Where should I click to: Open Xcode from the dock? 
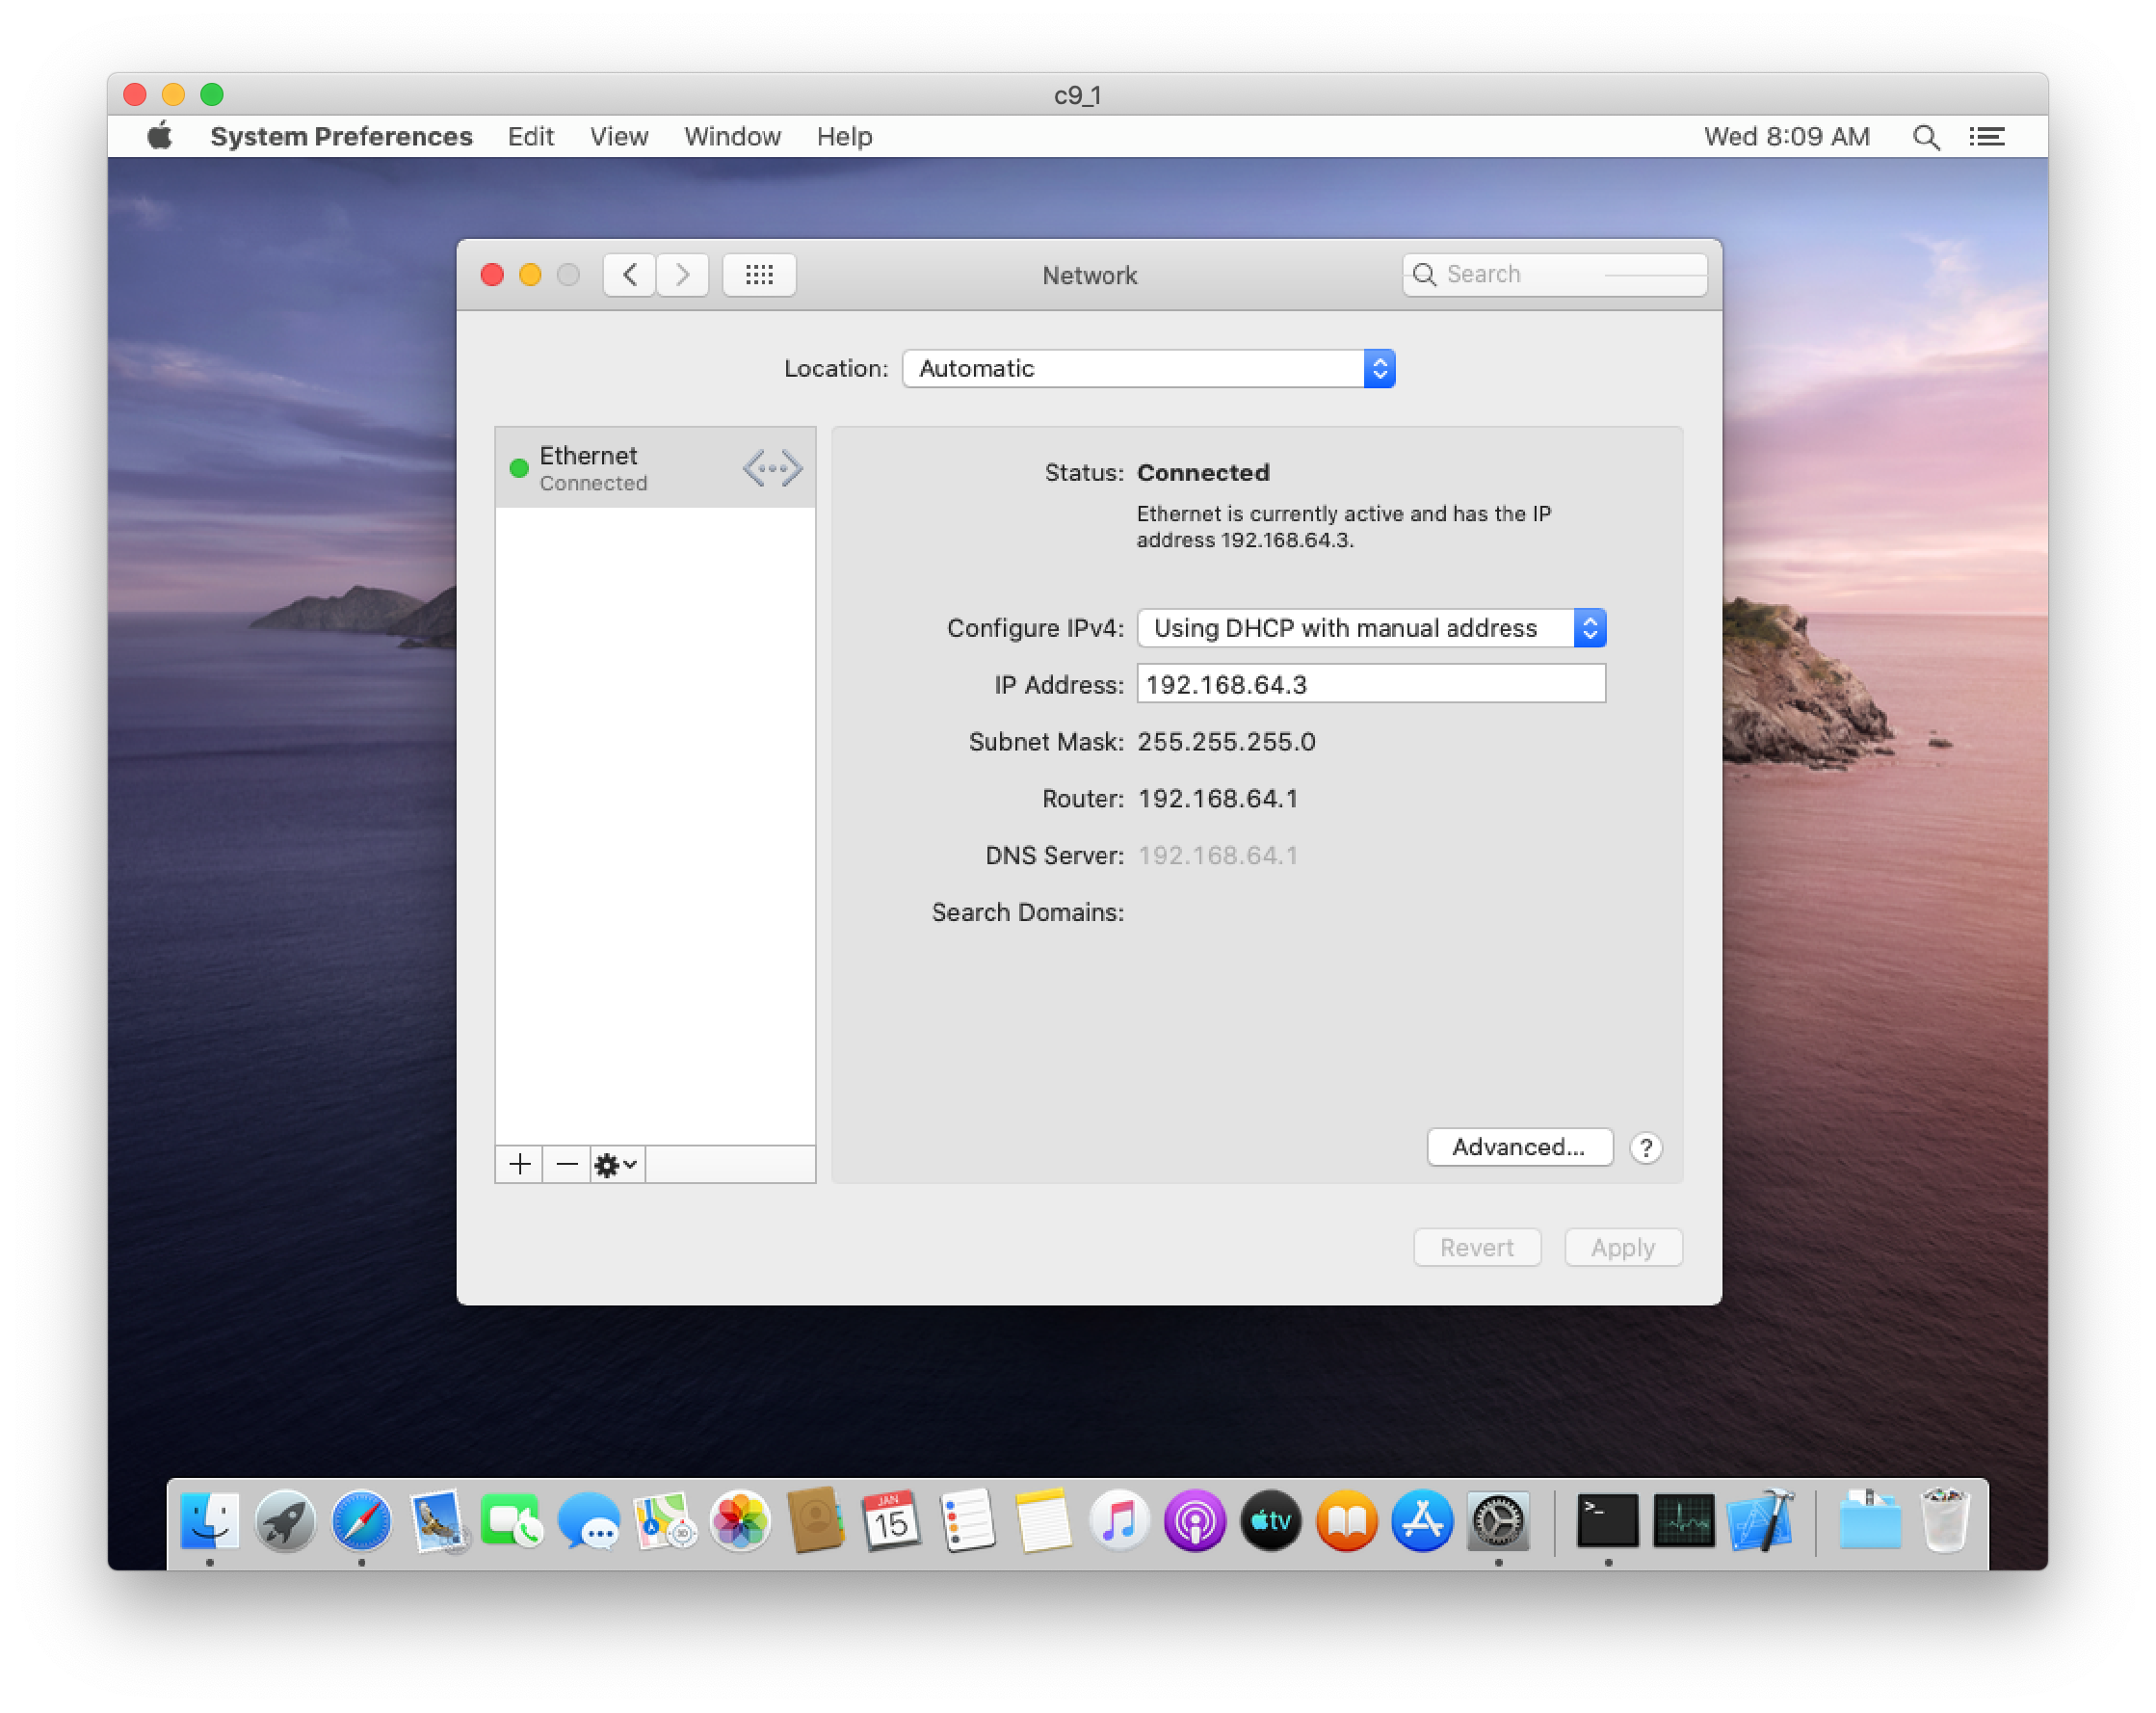[x=1760, y=1521]
